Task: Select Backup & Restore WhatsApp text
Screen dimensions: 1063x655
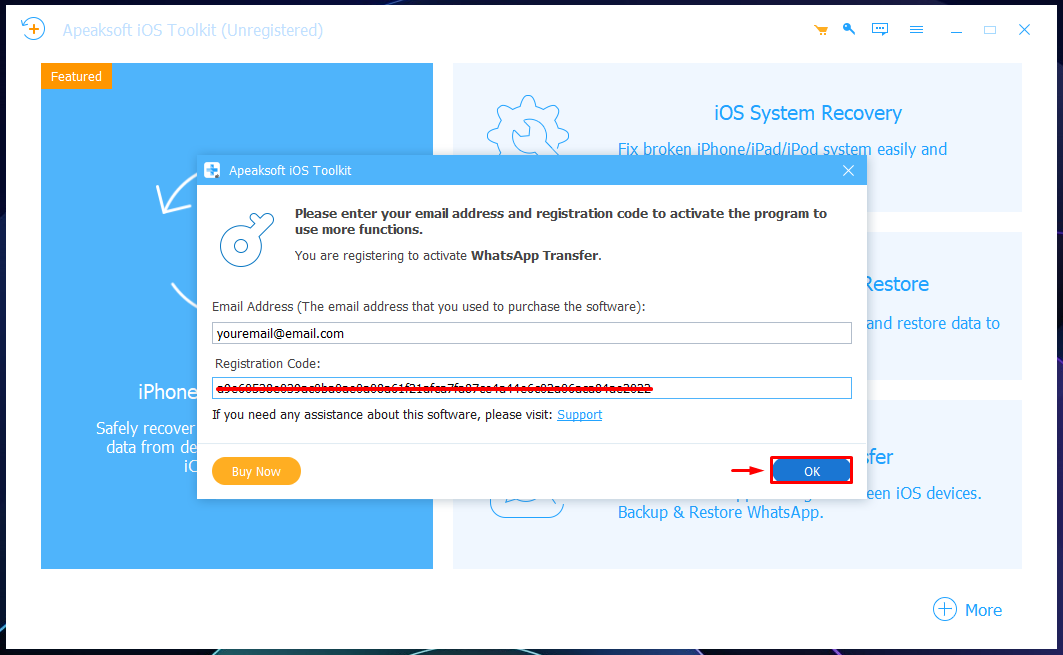Action: (720, 513)
